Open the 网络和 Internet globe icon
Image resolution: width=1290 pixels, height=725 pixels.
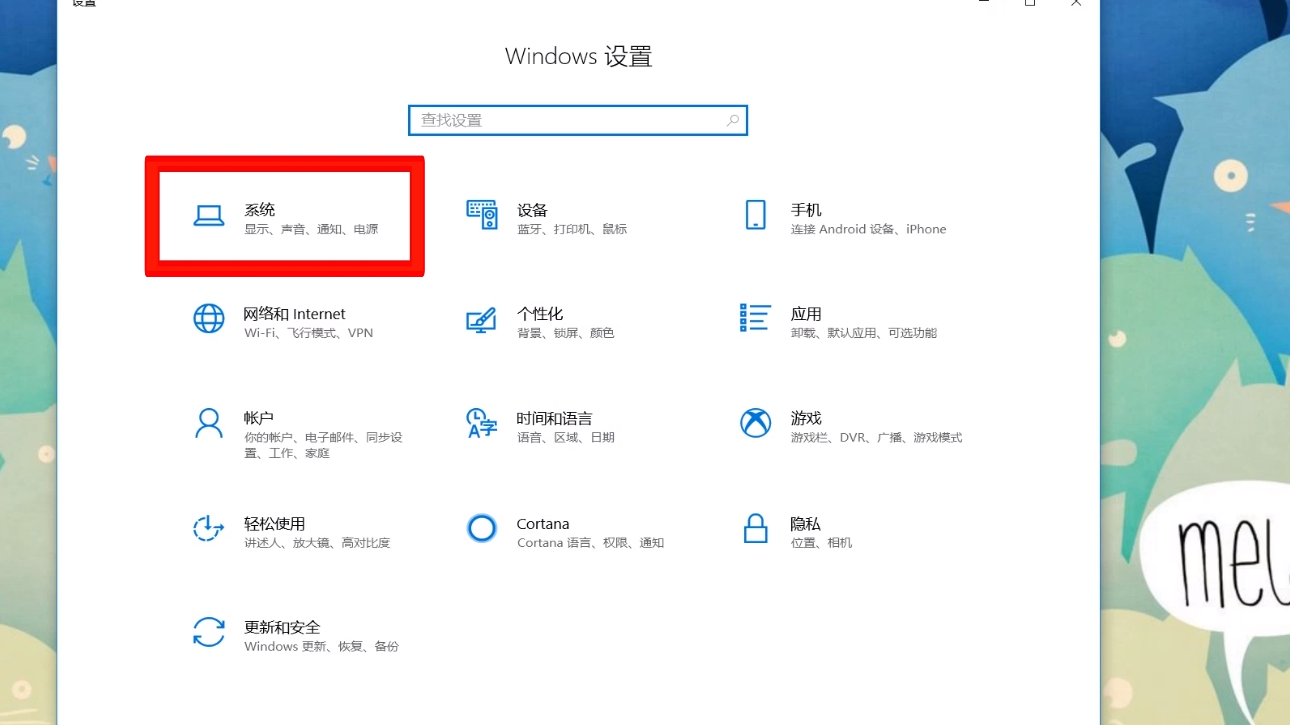(209, 319)
